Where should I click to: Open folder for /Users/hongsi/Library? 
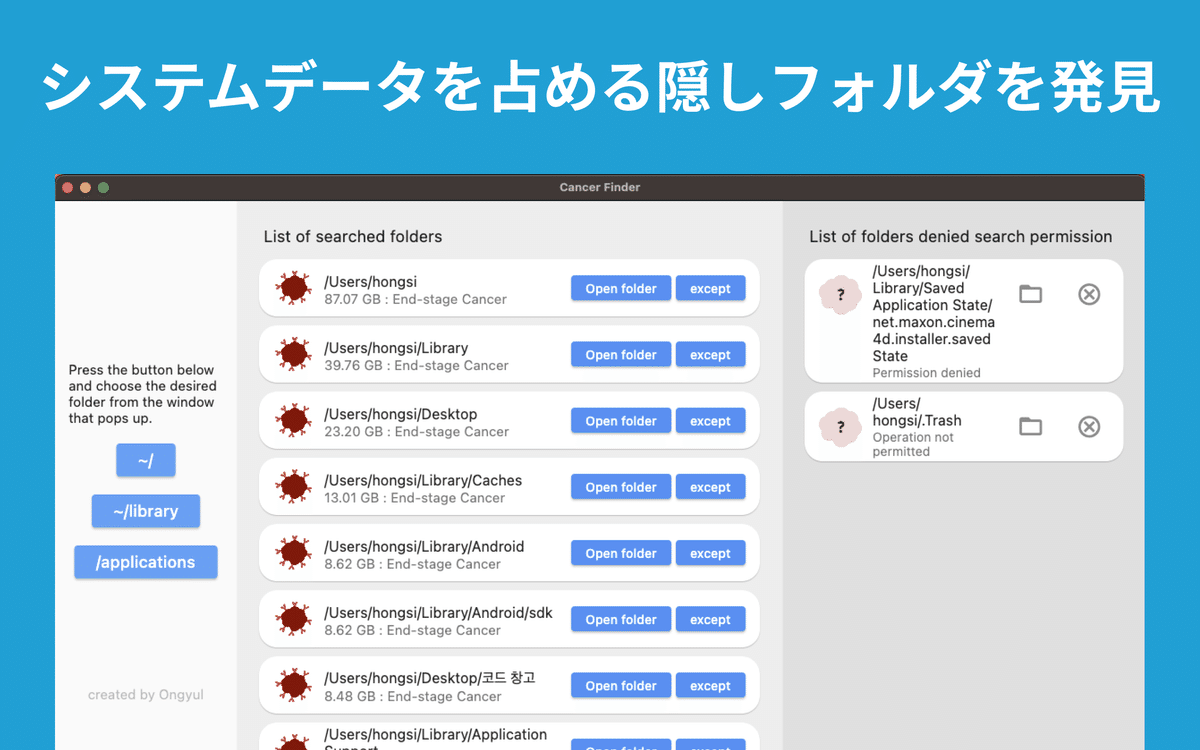coord(621,354)
